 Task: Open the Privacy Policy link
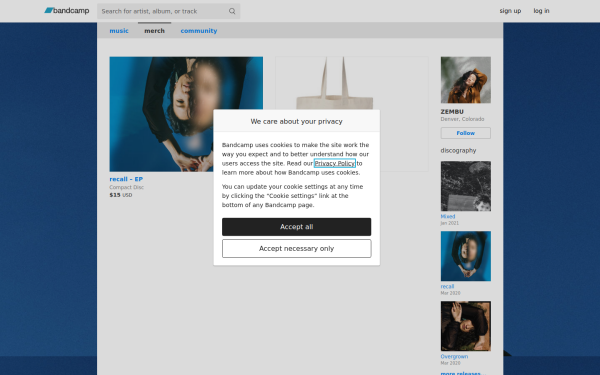335,163
